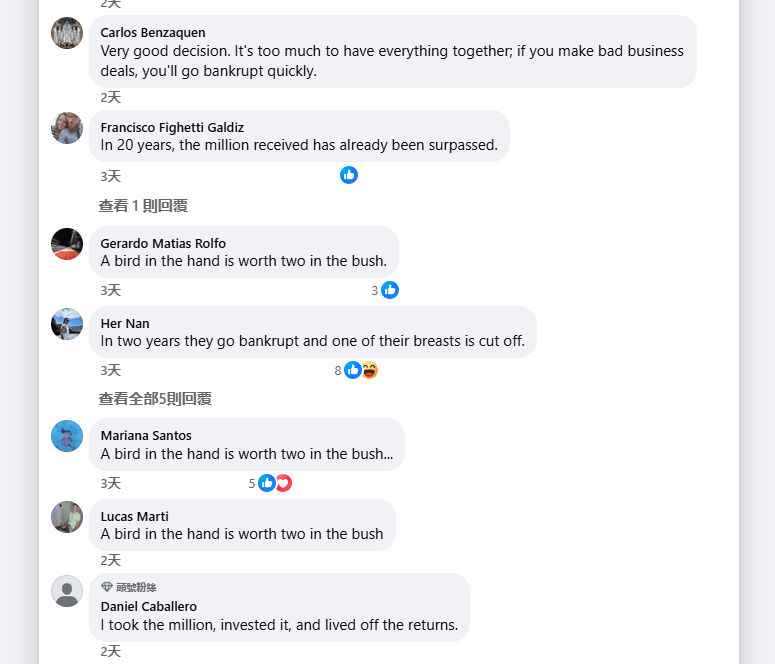Click Mariana Santos's avatar

click(x=67, y=436)
